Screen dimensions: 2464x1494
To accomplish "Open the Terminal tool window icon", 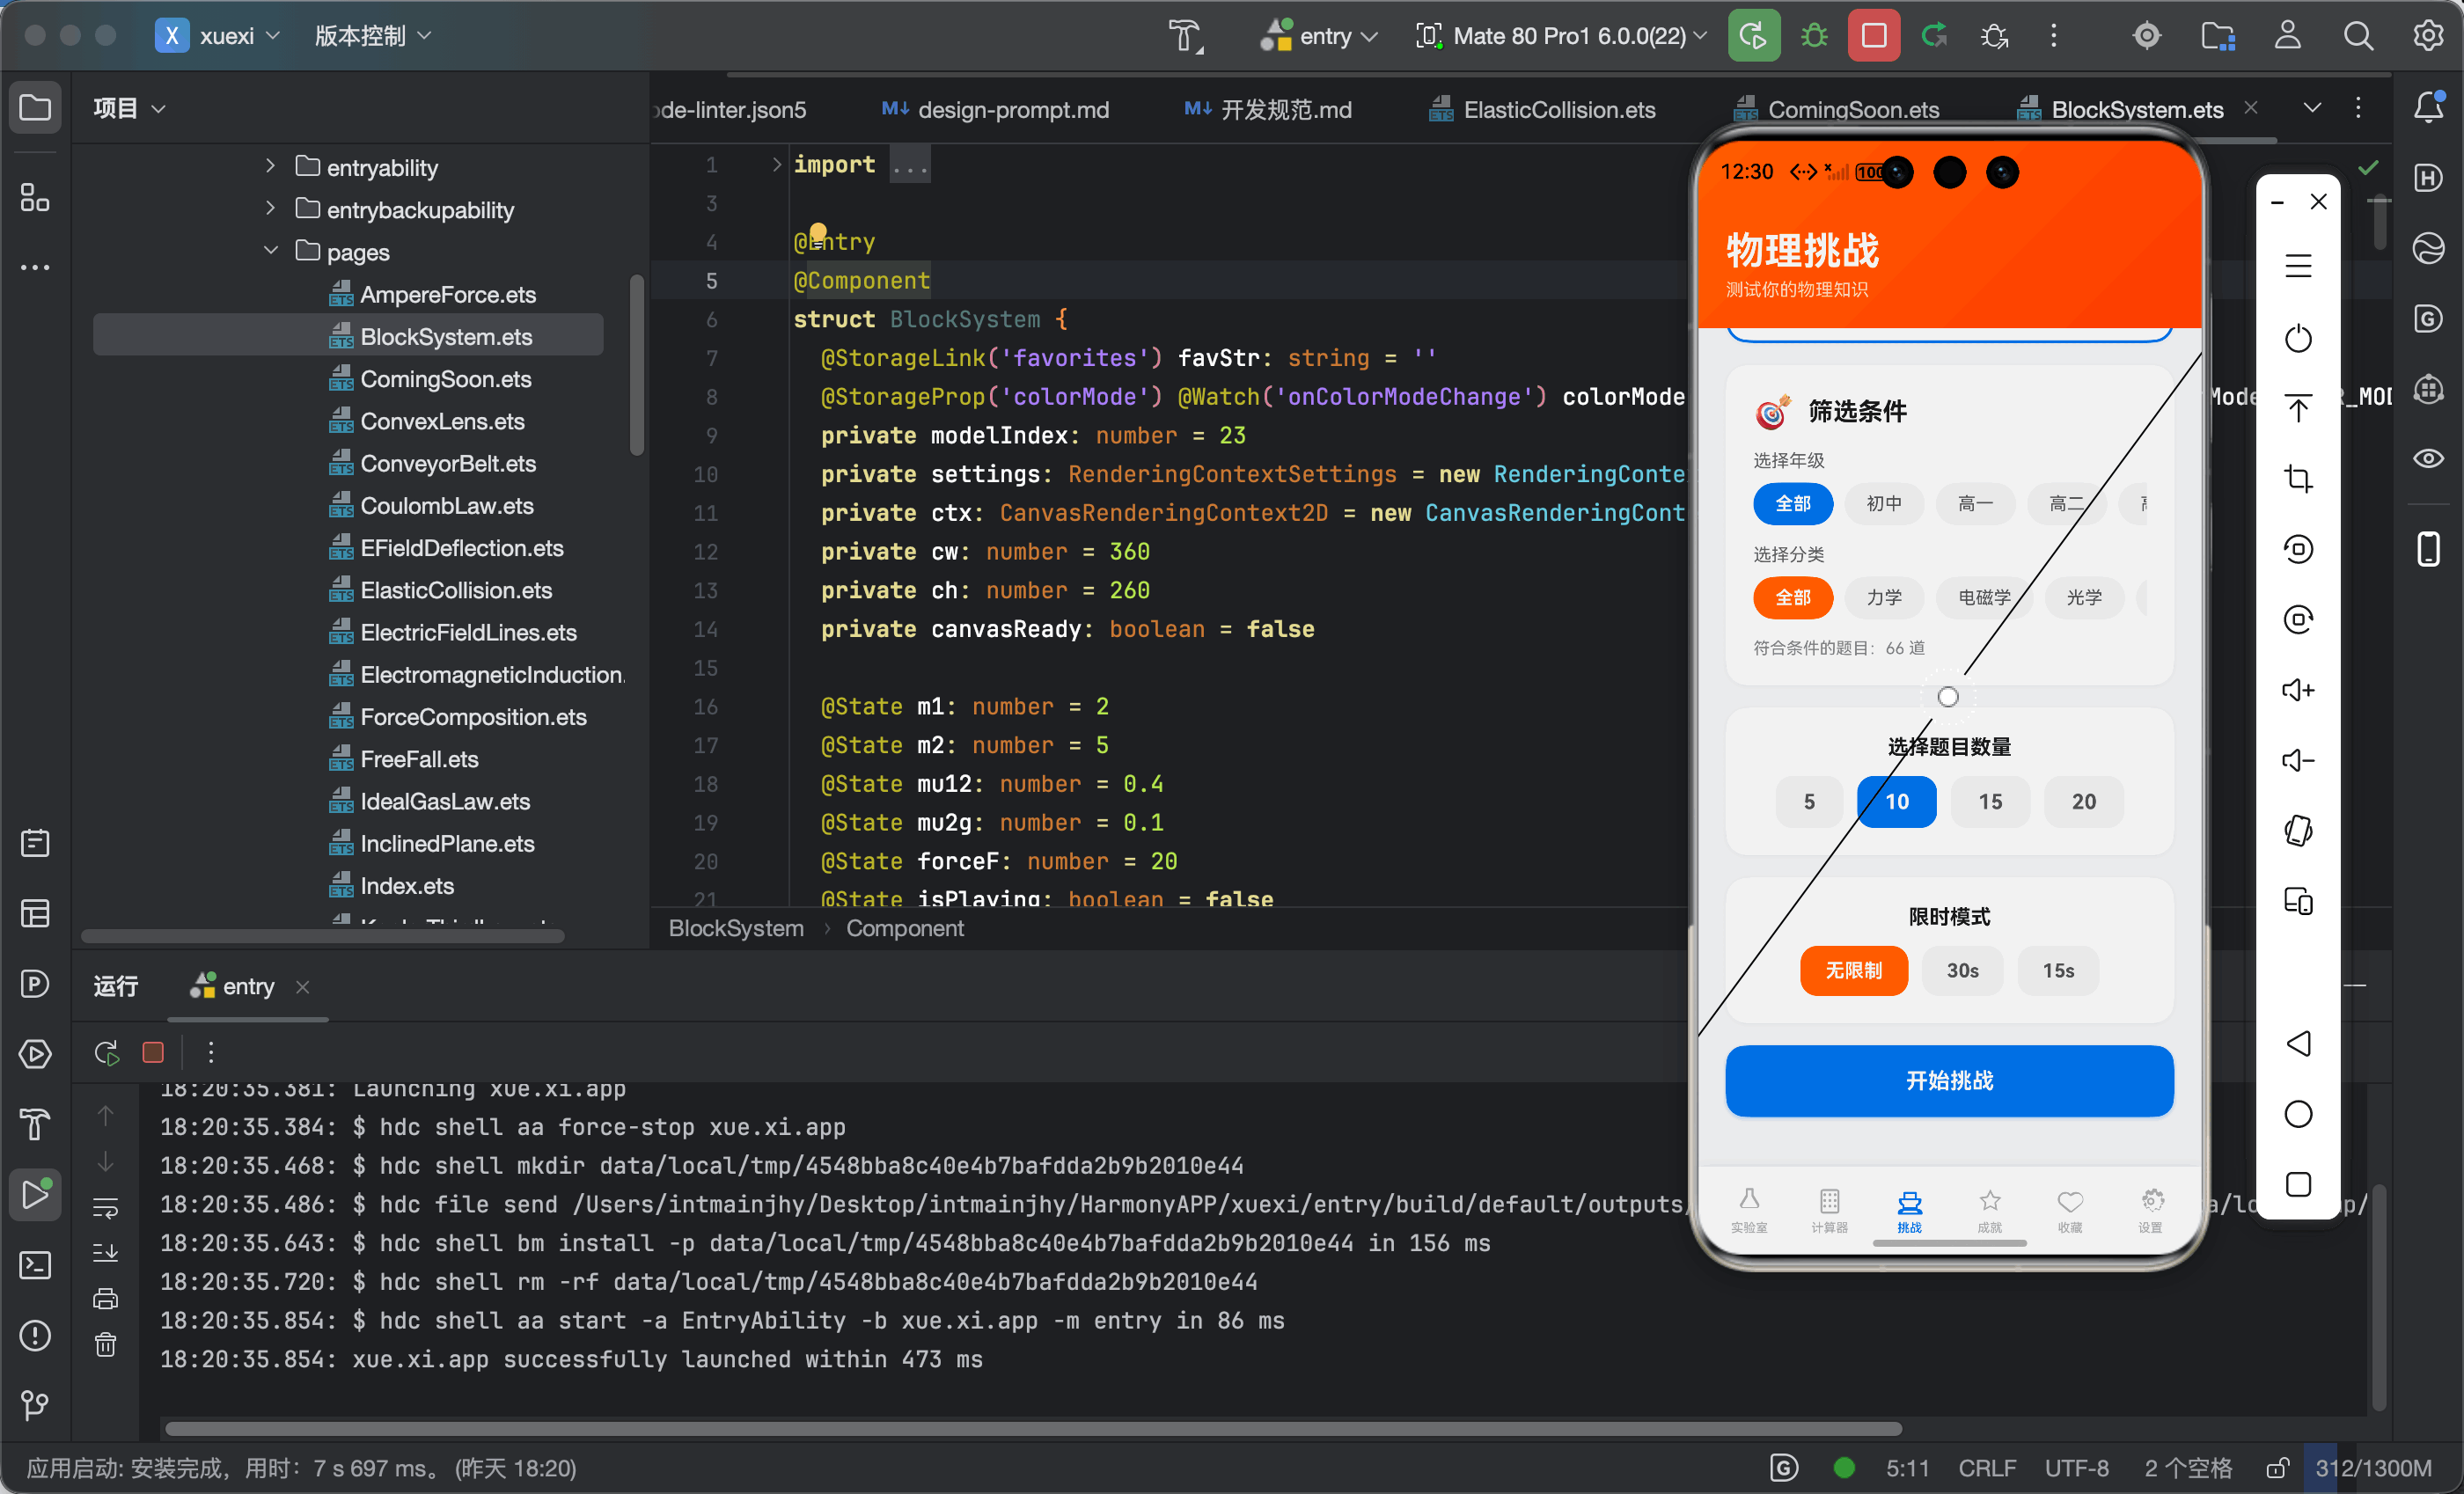I will [35, 1264].
